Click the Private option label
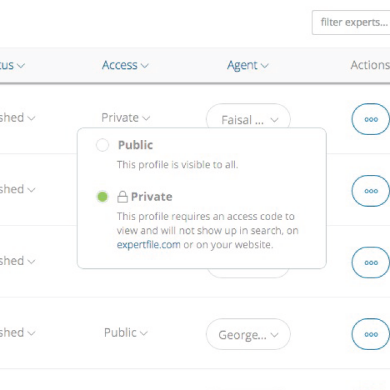 152,197
